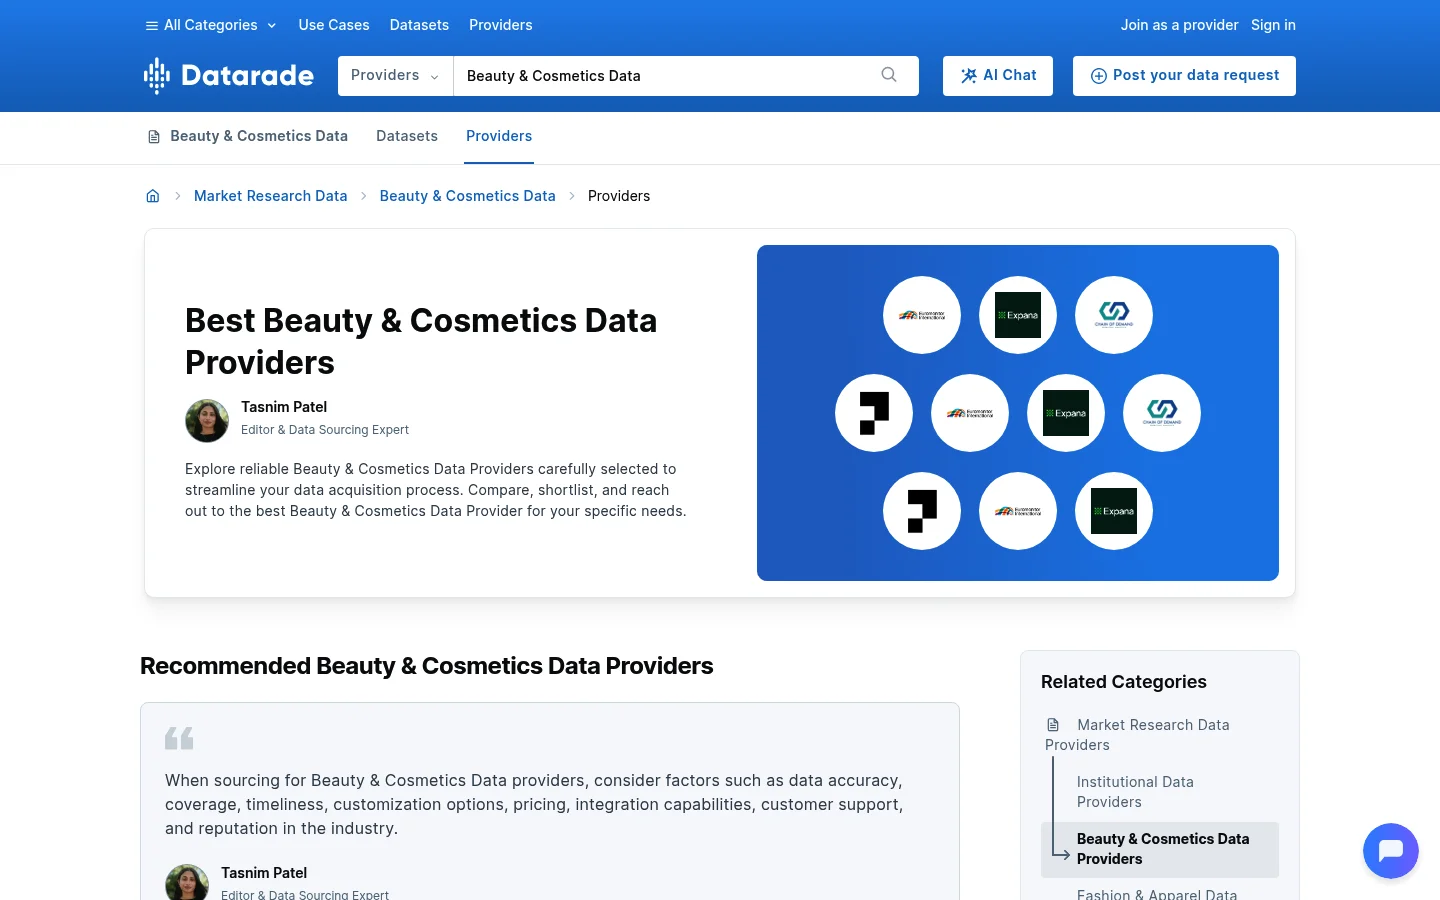Image resolution: width=1440 pixels, height=900 pixels.
Task: Open the home breadcrumb icon
Action: click(153, 196)
